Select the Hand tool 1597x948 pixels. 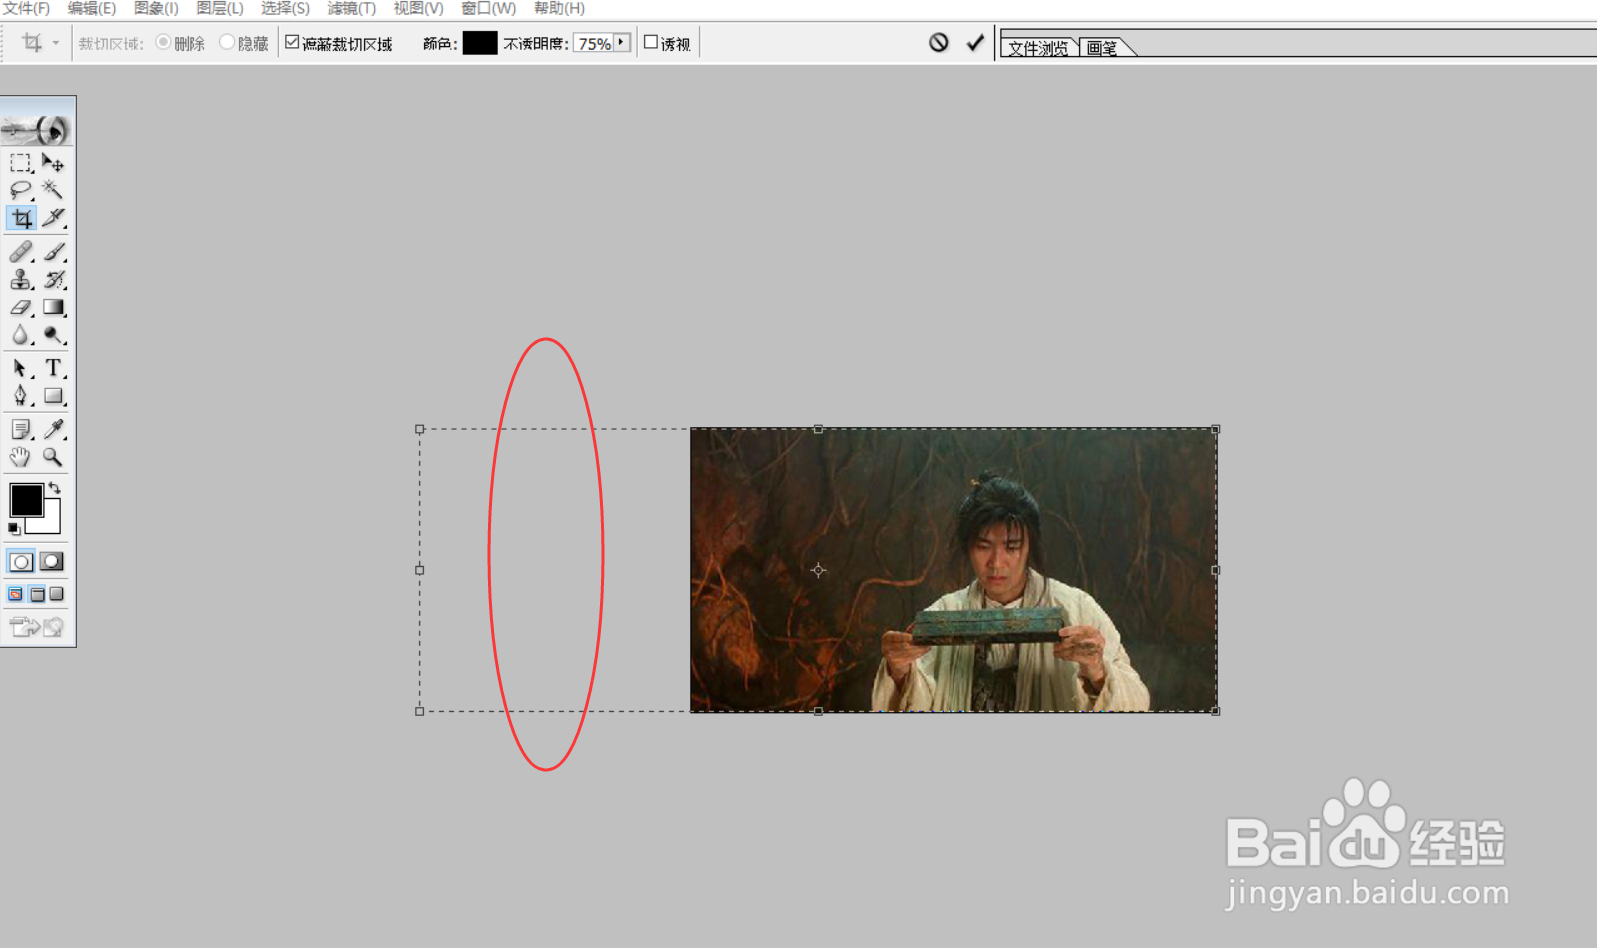click(x=21, y=457)
